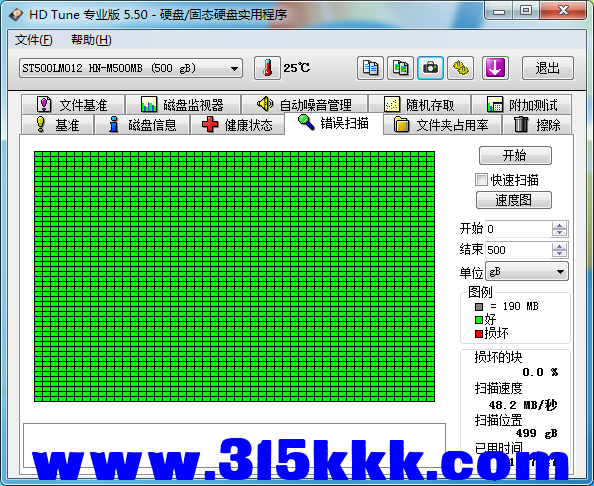This screenshot has width=594, height=486.
Task: Decrease the 结束 value with down arrow
Action: pos(559,254)
